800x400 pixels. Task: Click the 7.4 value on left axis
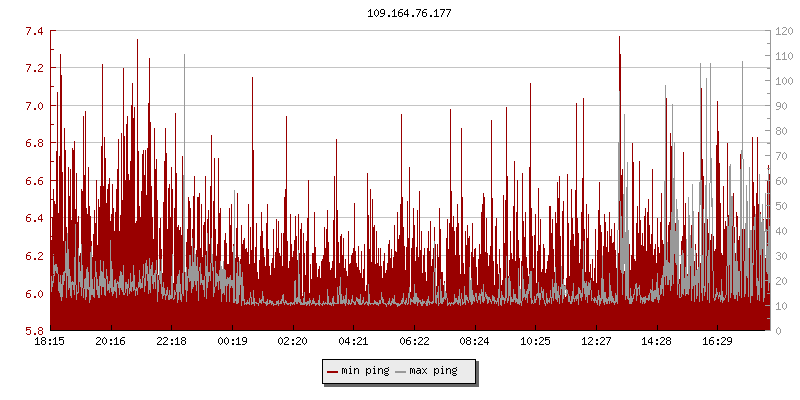pyautogui.click(x=34, y=31)
